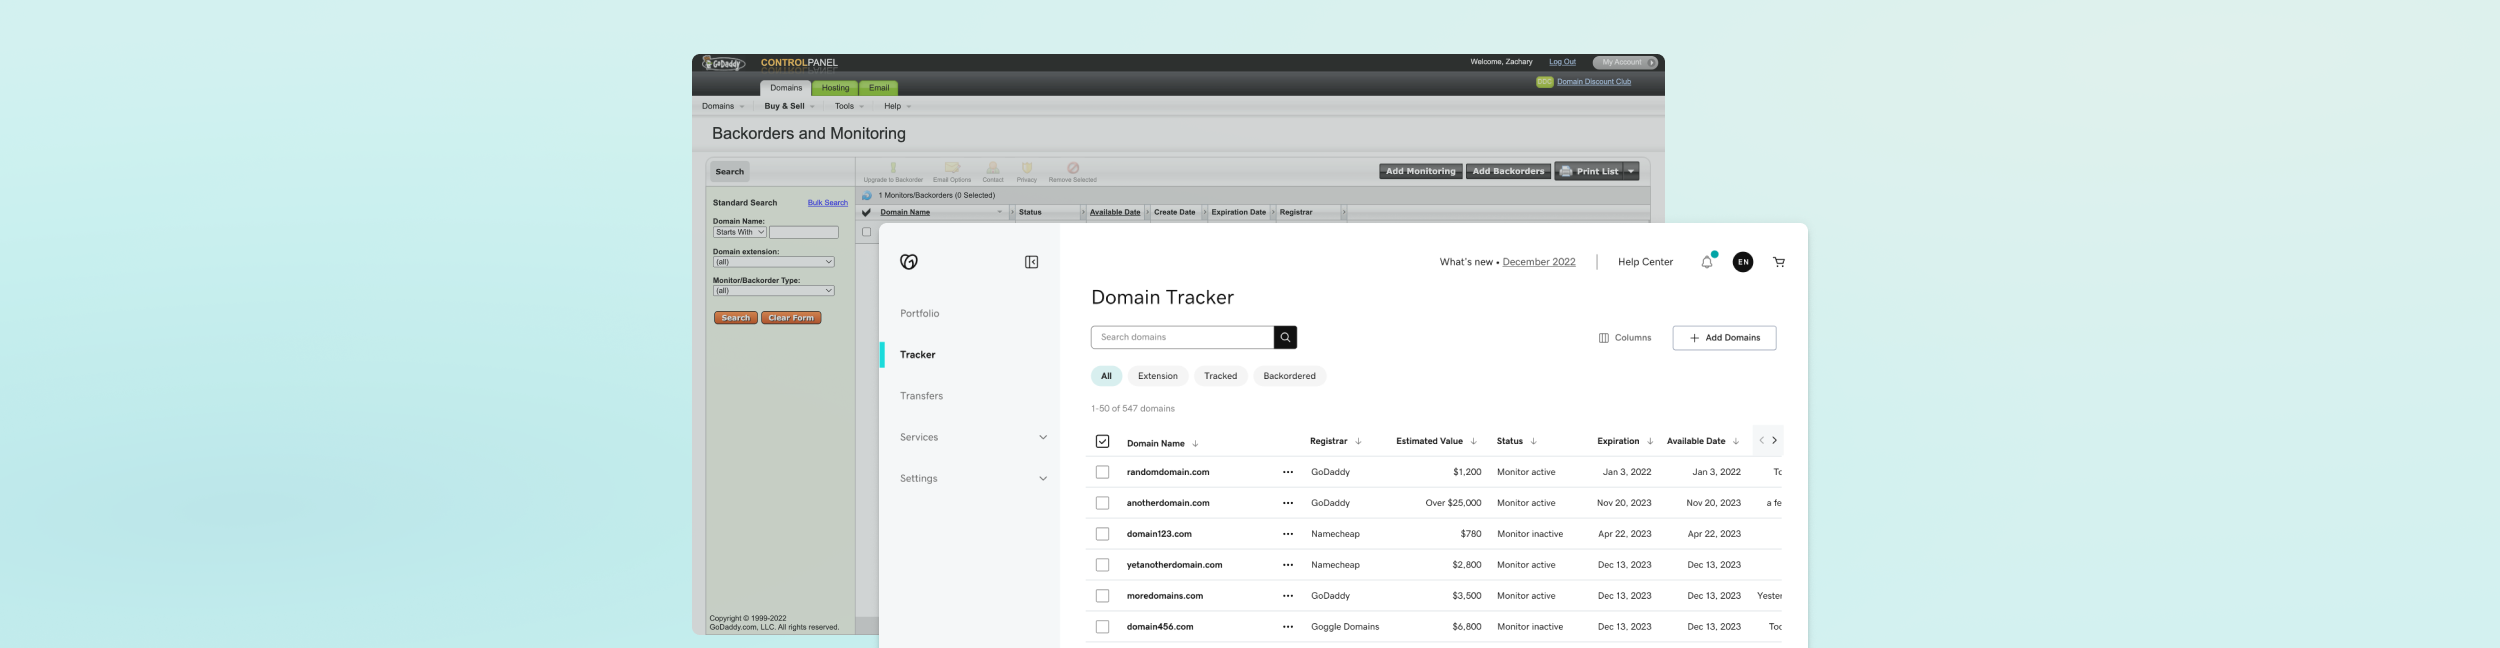Check the domain123.com row checkbox
Screen dimensions: 2500x648
coord(1102,534)
